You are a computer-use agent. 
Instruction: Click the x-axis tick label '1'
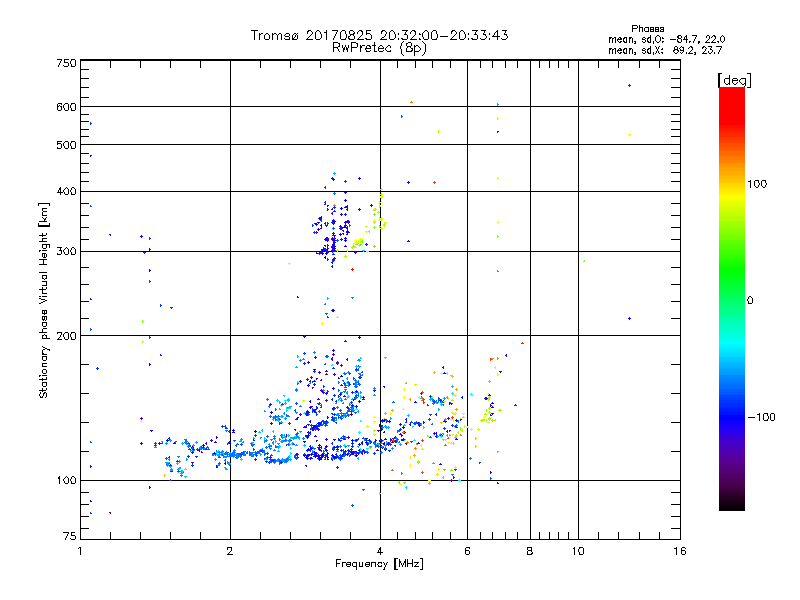[x=80, y=551]
